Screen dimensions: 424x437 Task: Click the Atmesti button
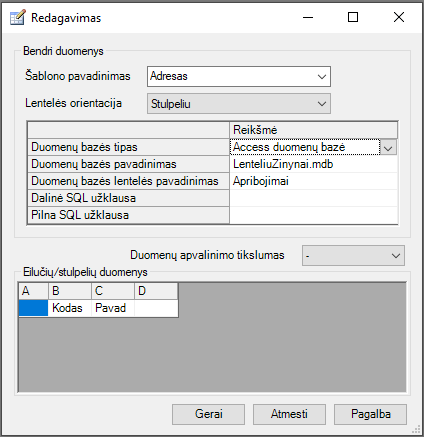289,414
